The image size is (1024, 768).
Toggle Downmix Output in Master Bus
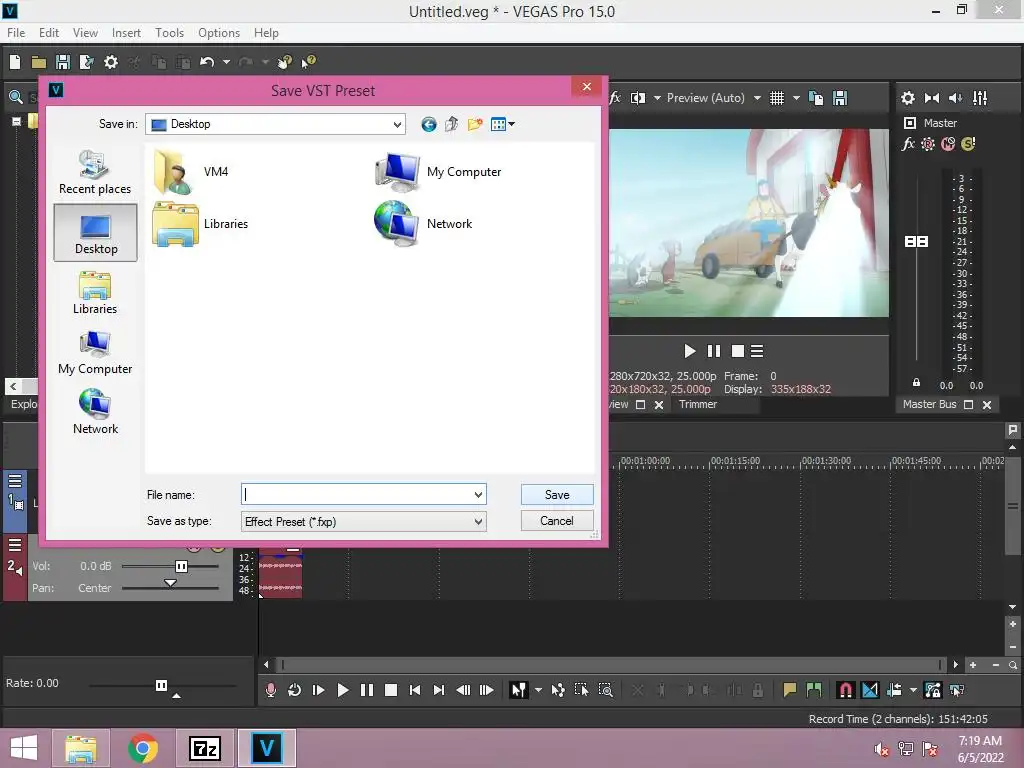tap(932, 98)
